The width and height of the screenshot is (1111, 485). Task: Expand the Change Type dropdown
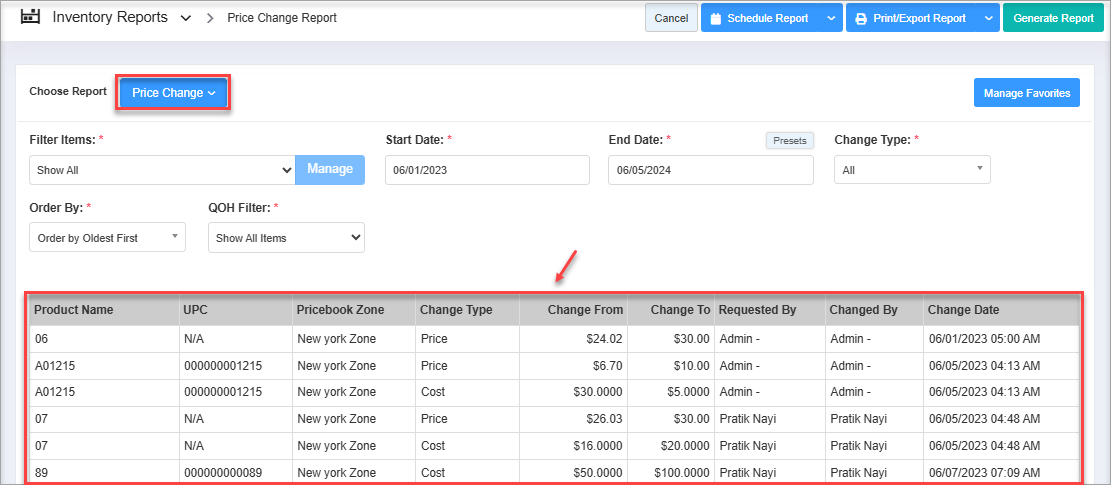912,170
